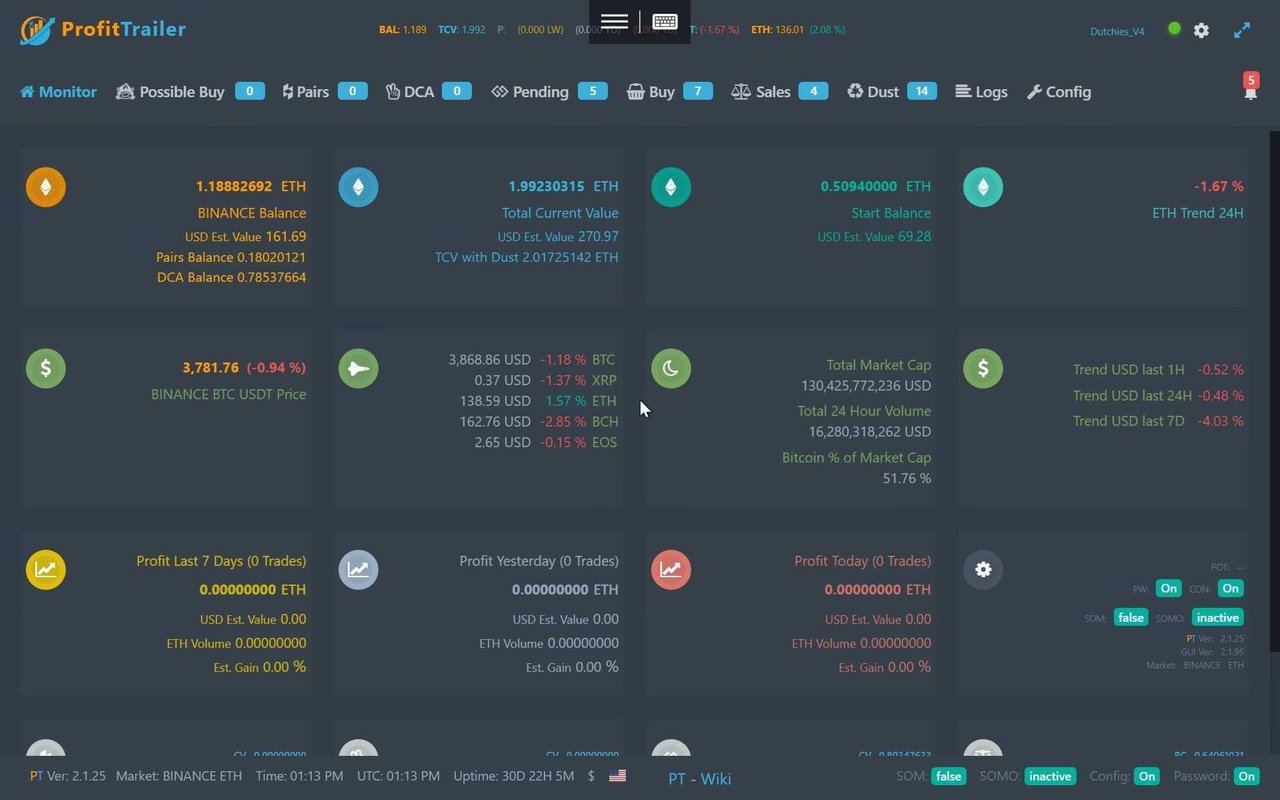
Task: Click gray chart icon in Profit Yesterday card
Action: tap(358, 569)
